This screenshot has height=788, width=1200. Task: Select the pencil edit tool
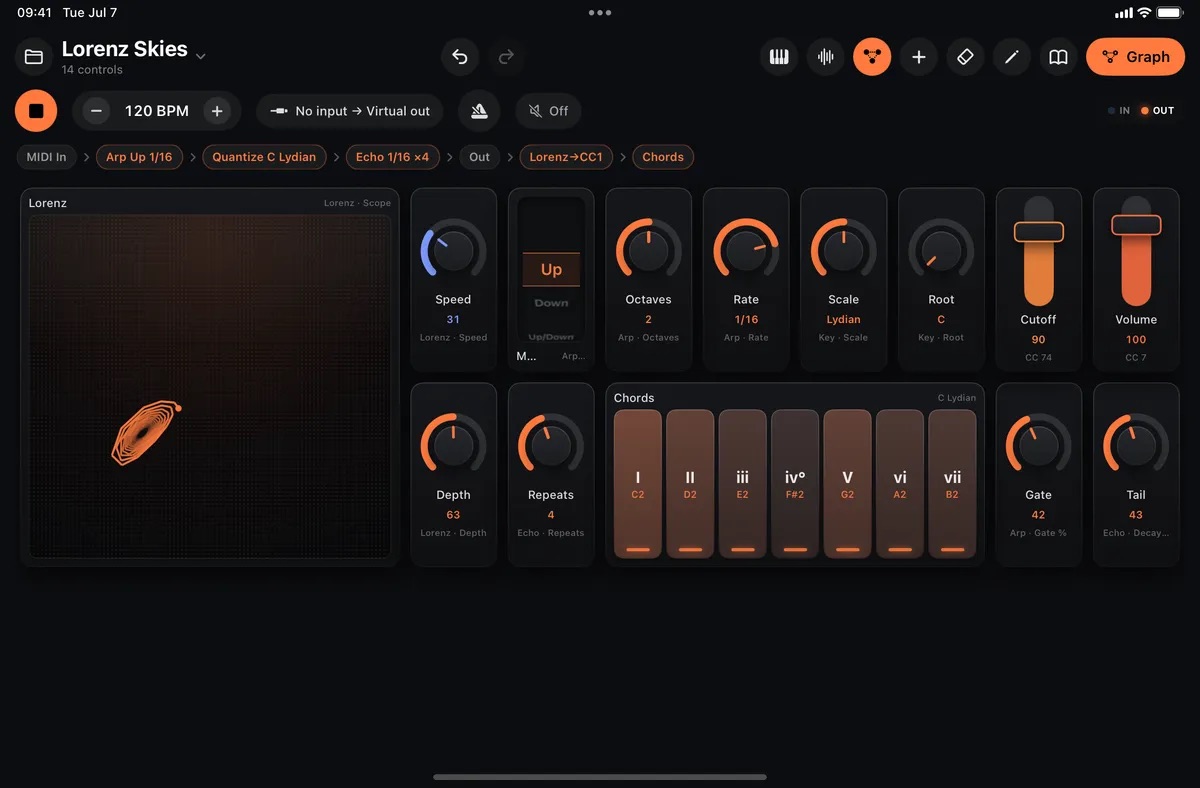coord(1012,57)
